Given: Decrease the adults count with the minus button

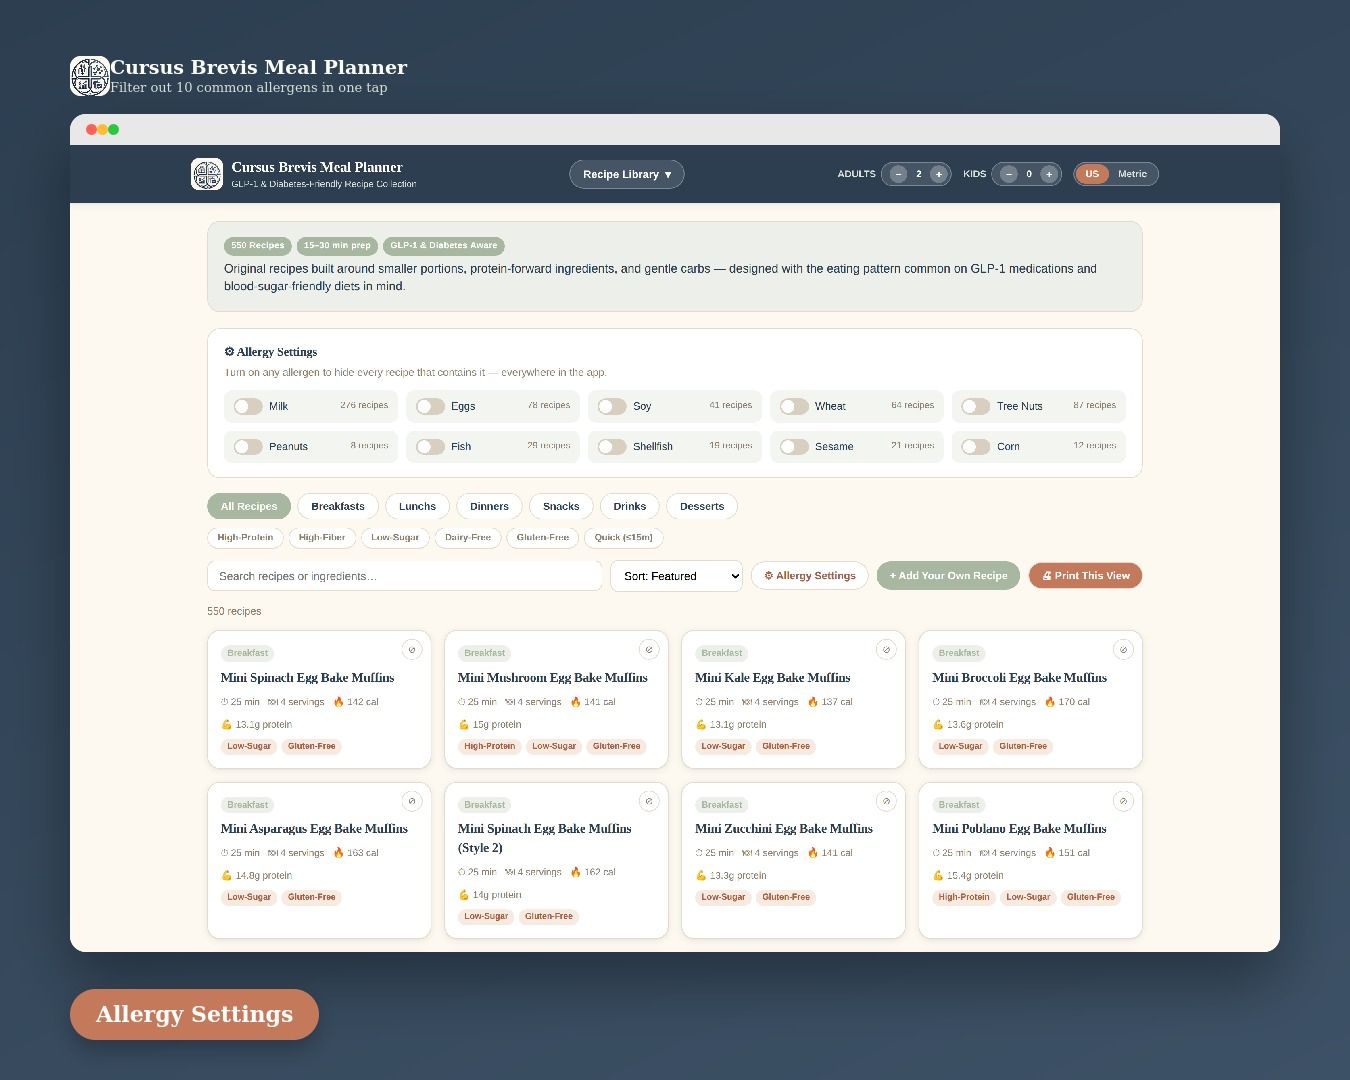Looking at the screenshot, I should click(x=898, y=174).
